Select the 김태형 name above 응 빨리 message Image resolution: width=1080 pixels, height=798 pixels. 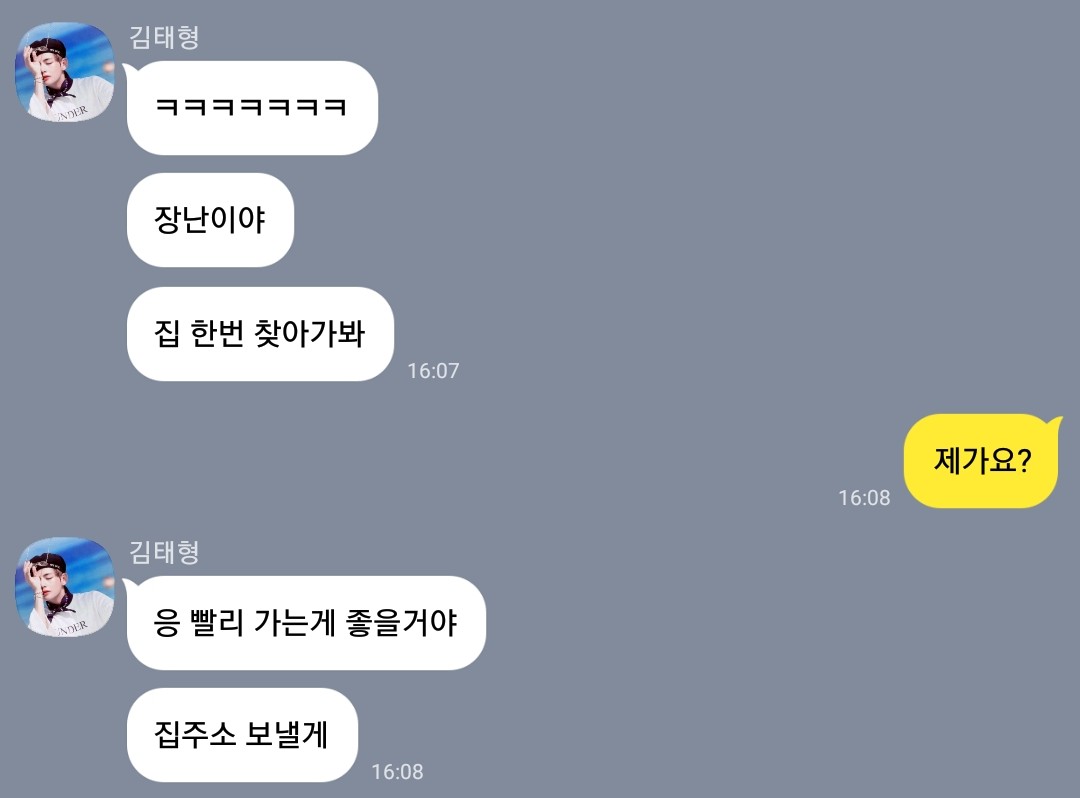164,552
